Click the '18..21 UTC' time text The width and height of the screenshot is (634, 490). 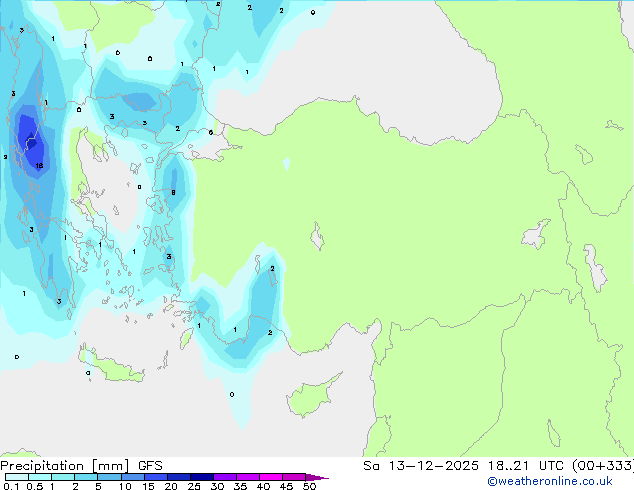527,466
